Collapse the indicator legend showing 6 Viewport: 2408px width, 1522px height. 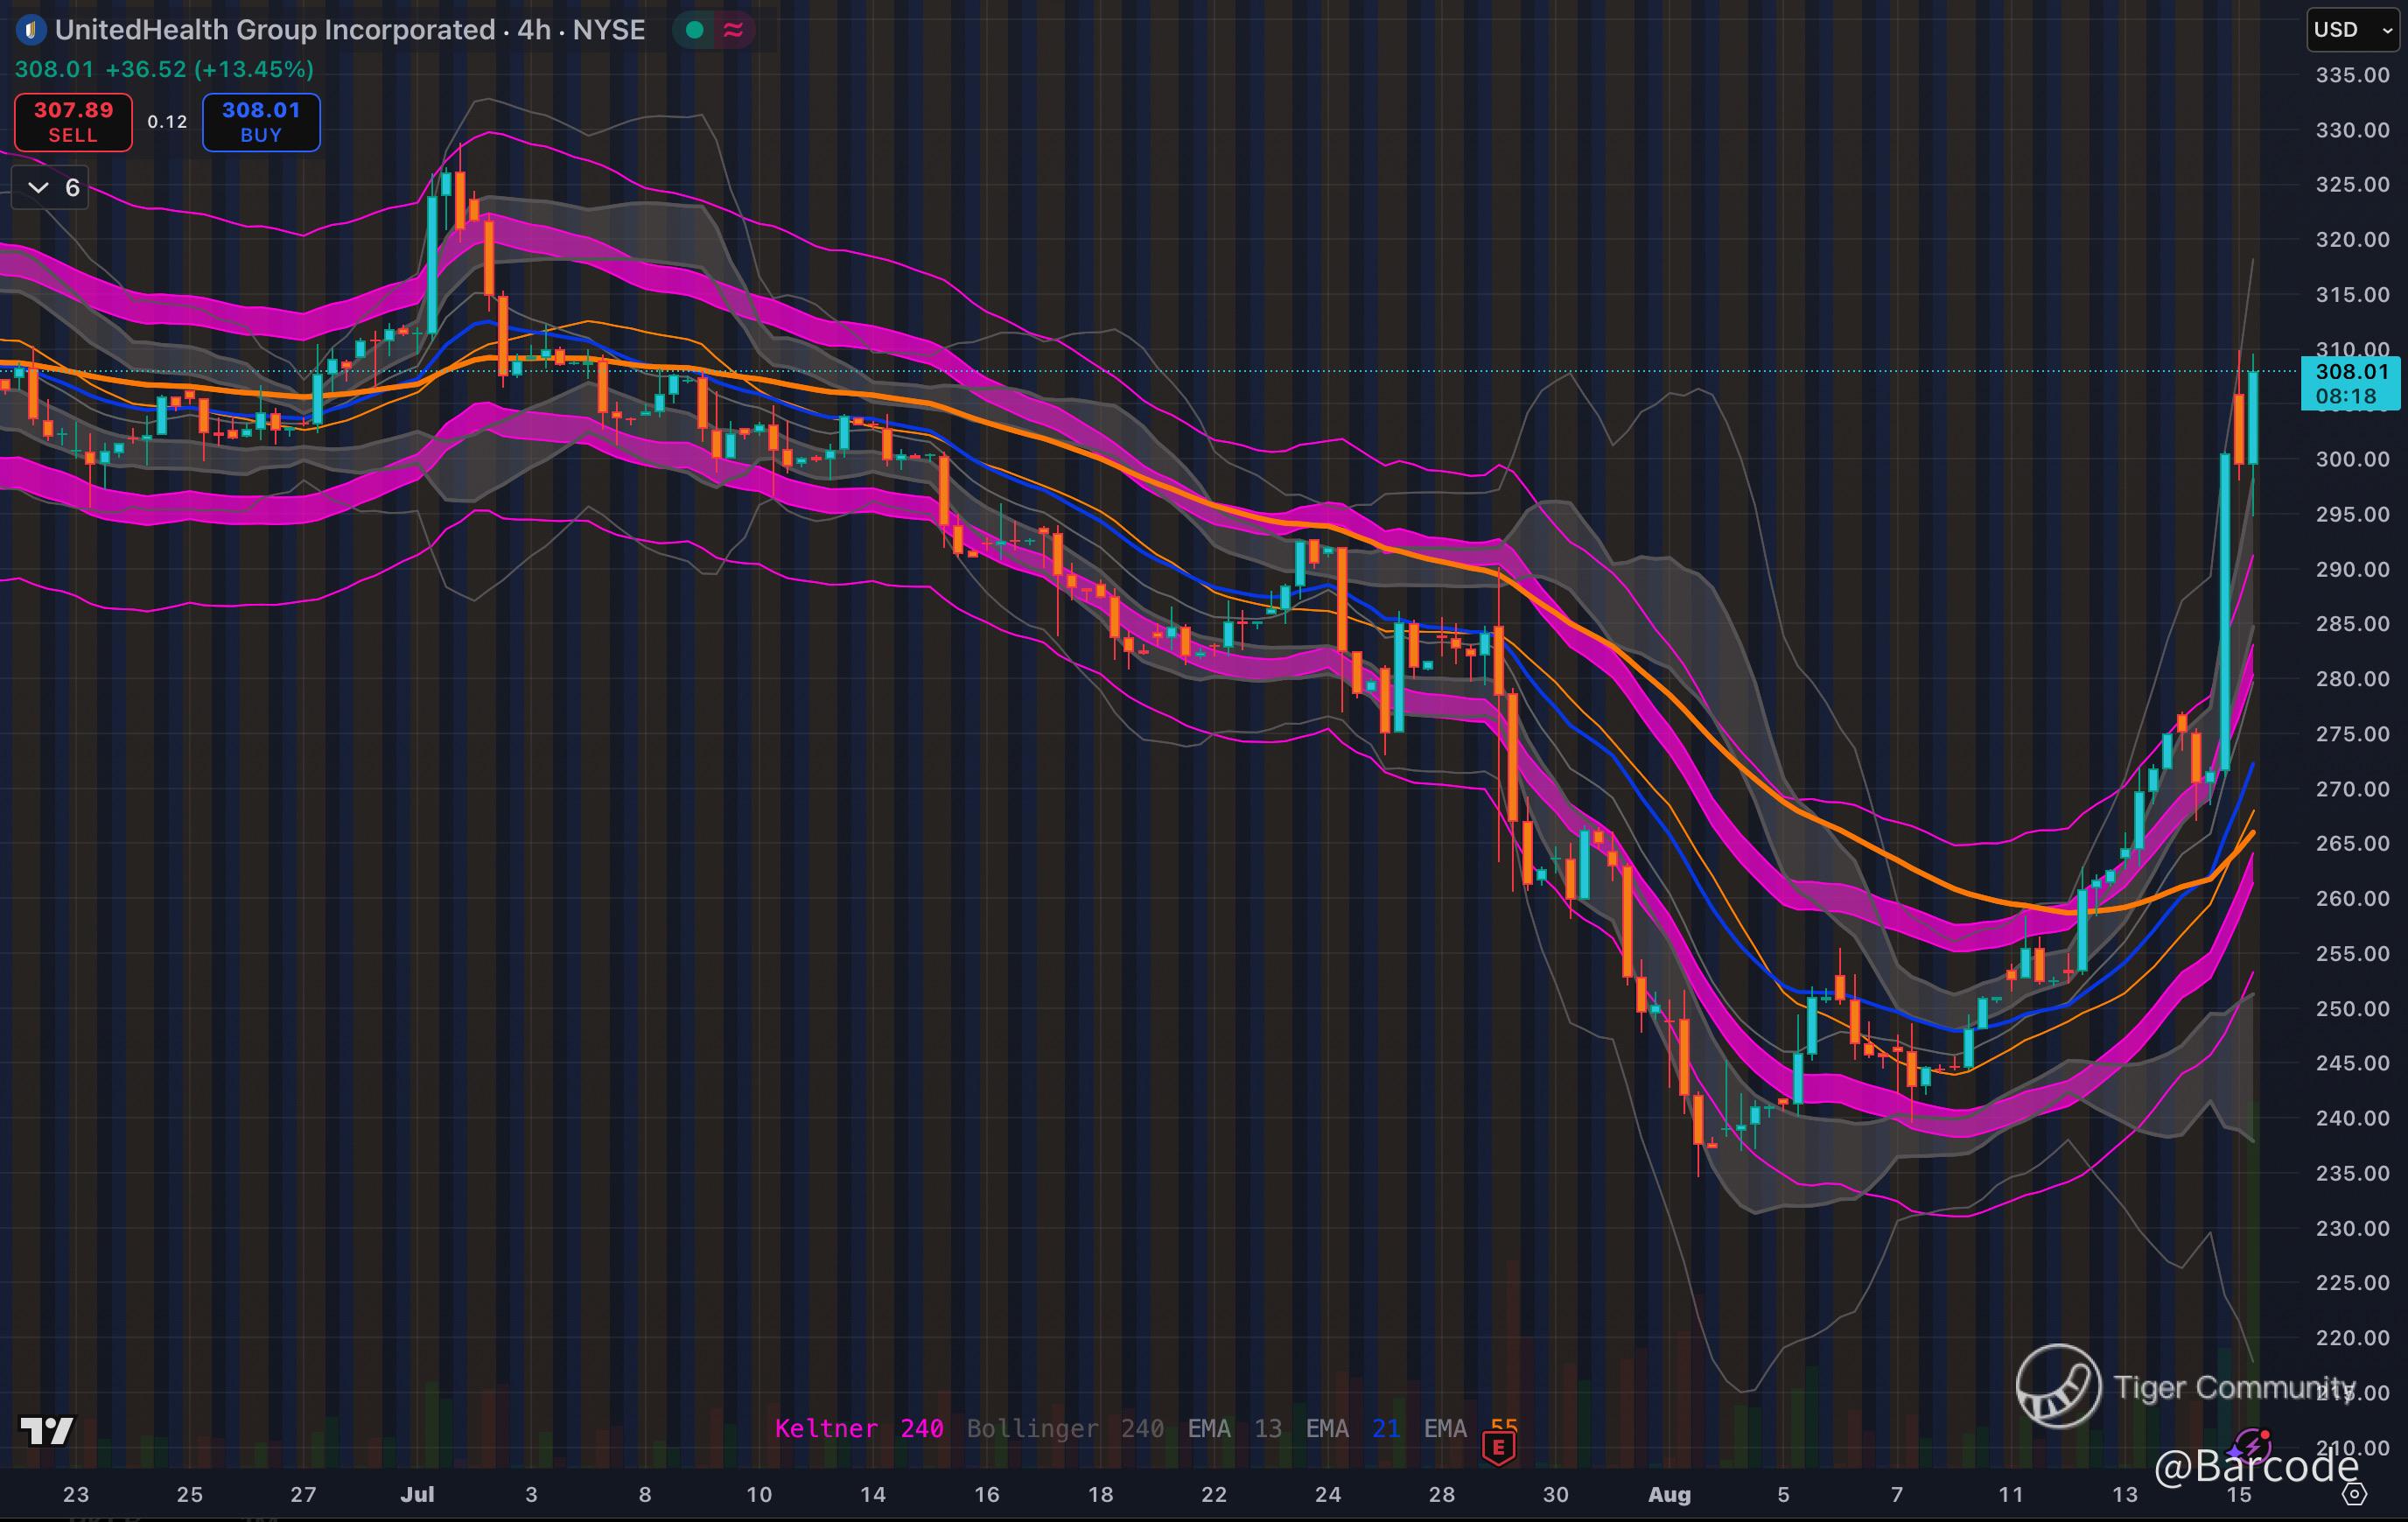50,188
